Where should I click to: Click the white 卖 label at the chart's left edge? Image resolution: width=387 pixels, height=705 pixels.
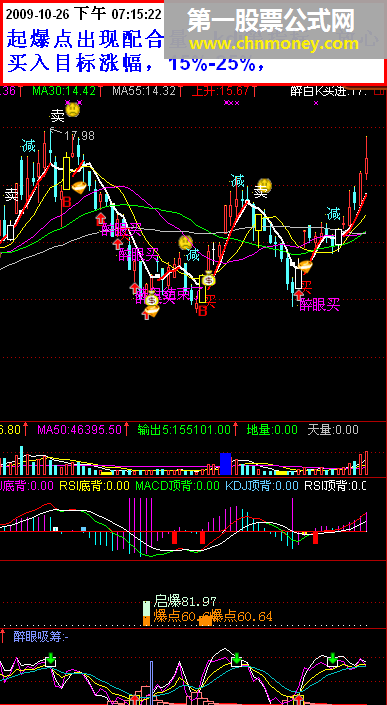pos(12,195)
